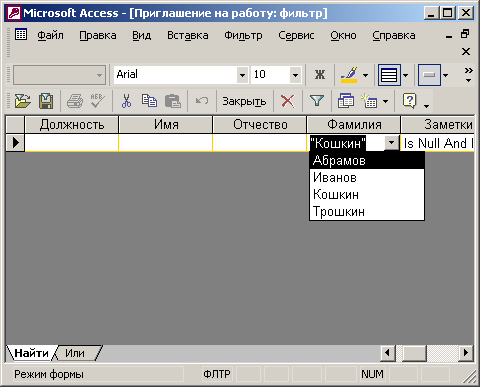Click the fill/back color paint icon

(349, 75)
